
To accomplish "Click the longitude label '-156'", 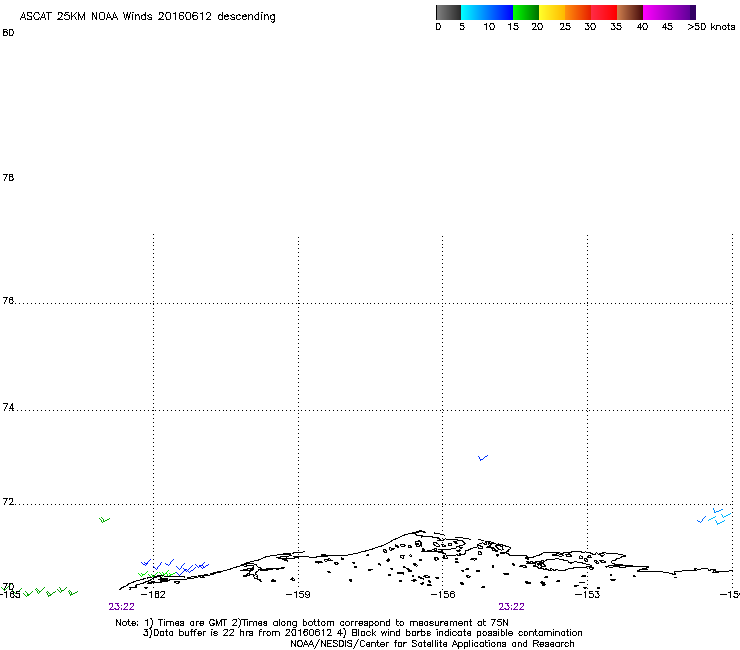I will click(x=443, y=595).
